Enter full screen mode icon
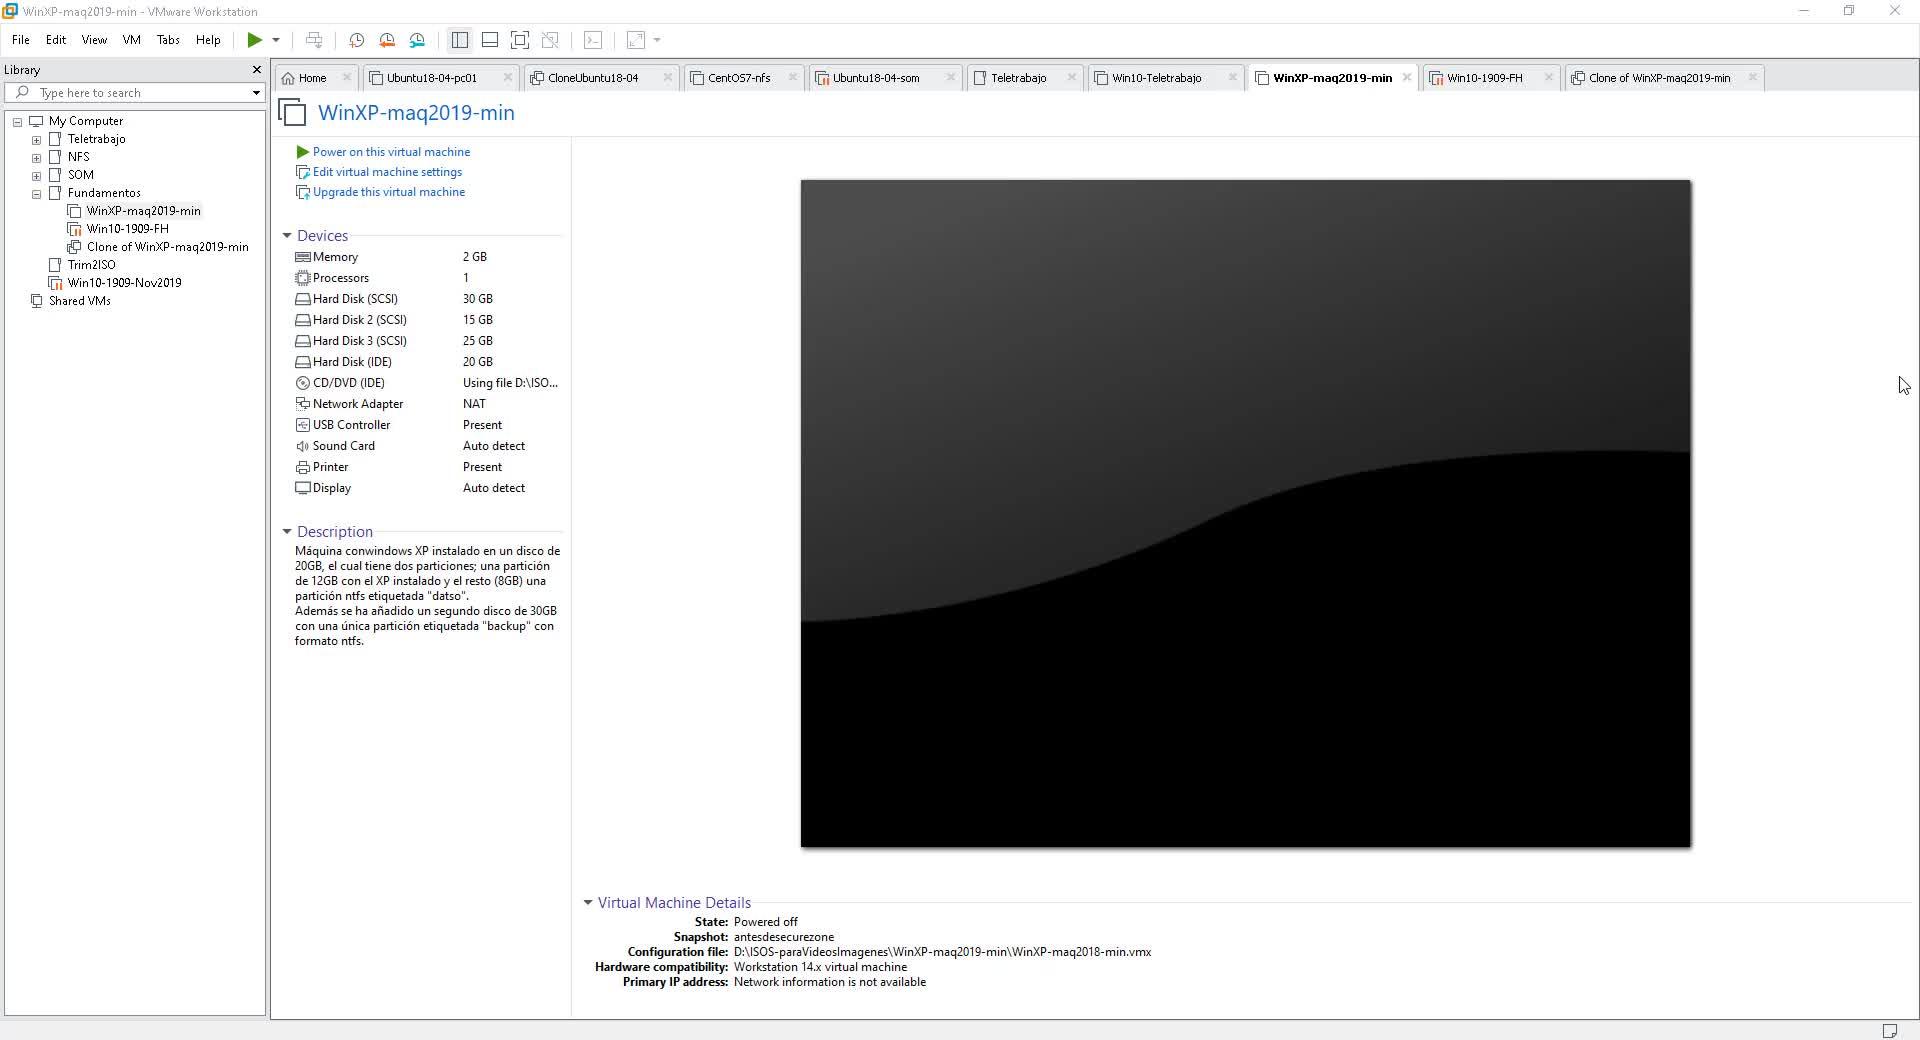This screenshot has height=1040, width=1920. [x=520, y=40]
